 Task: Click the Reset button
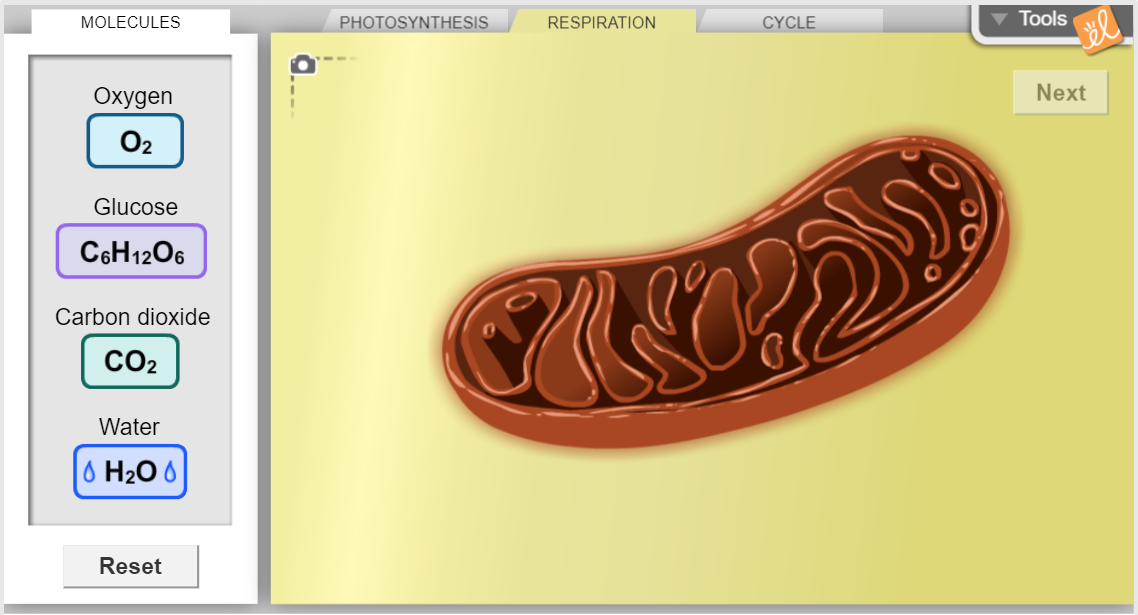pyautogui.click(x=131, y=566)
